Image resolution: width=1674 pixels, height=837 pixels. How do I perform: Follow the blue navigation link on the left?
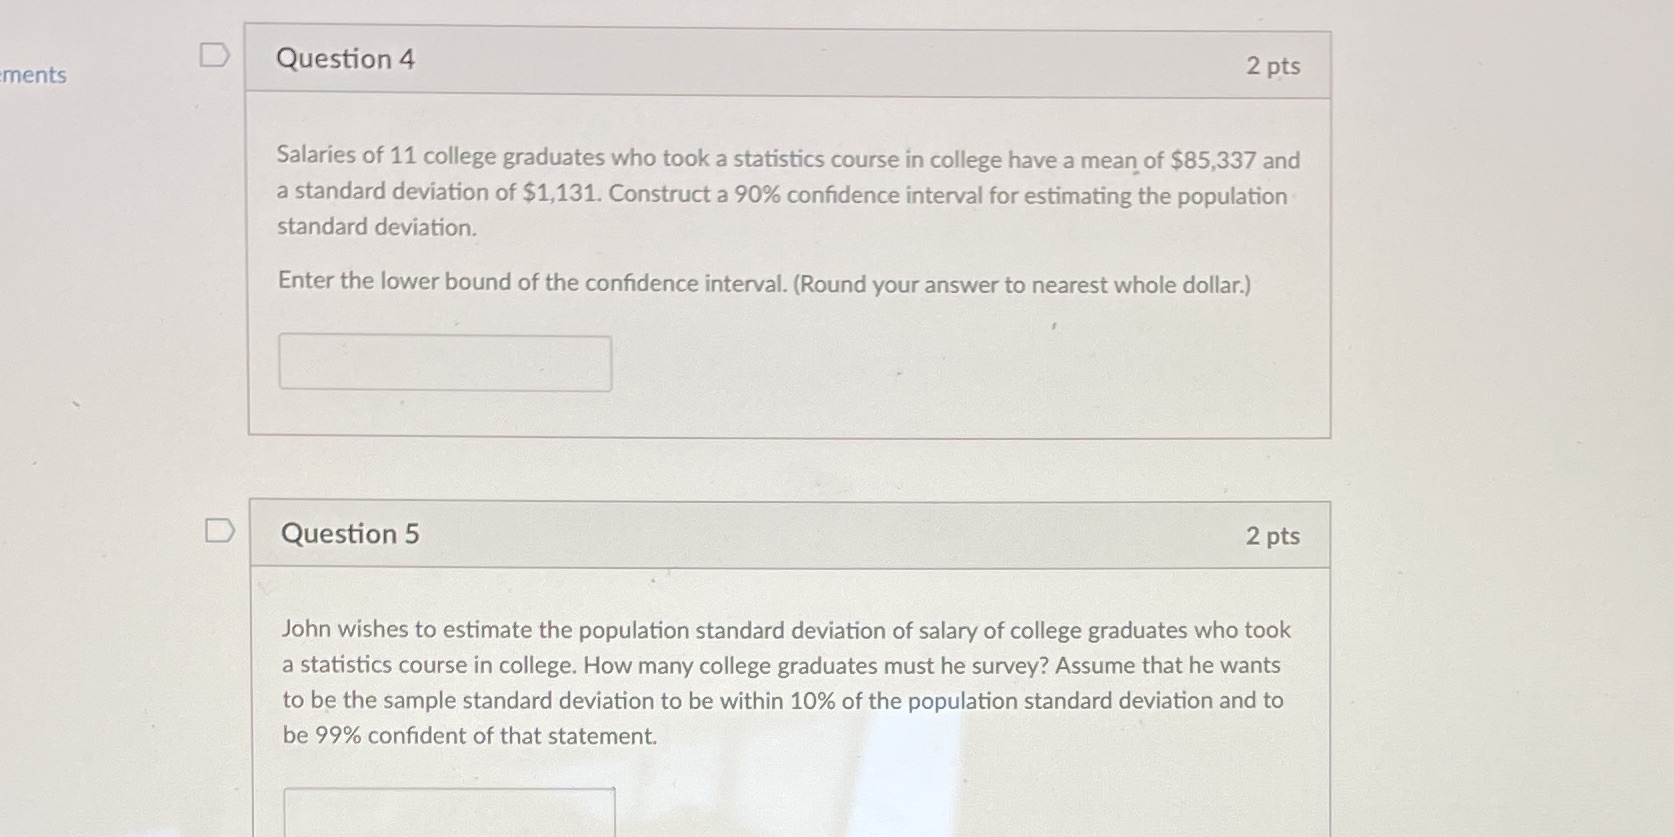[x=33, y=75]
